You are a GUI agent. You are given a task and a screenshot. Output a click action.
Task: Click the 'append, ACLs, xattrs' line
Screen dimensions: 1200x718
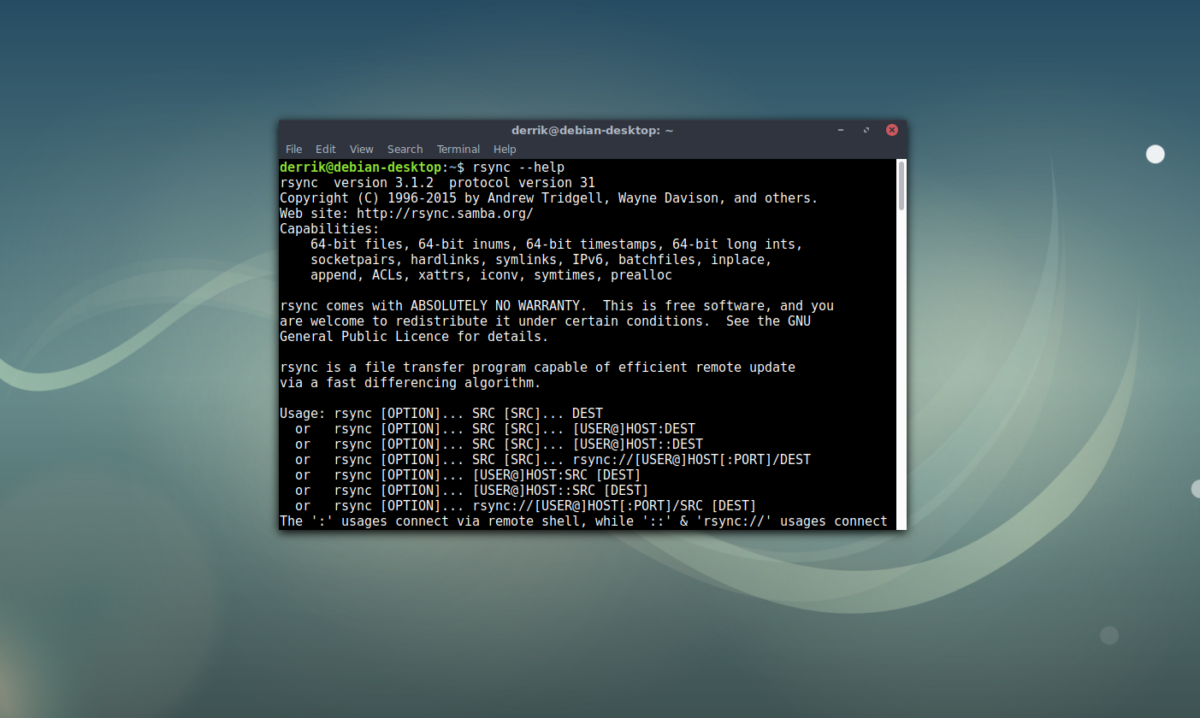[x=491, y=275]
